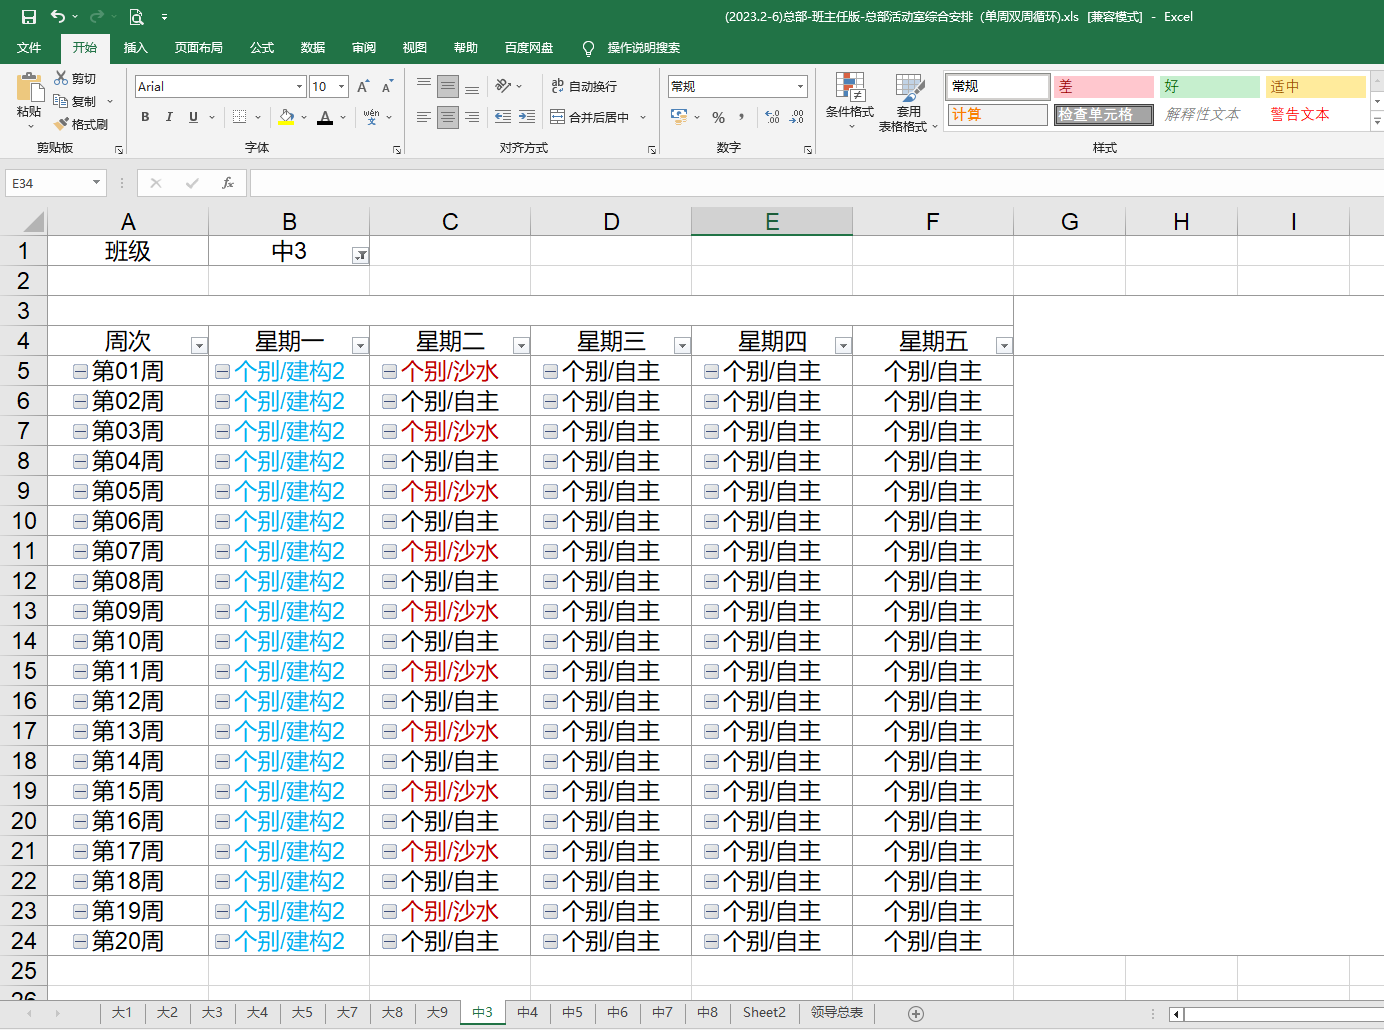Open the Arial font name dropdown

(x=299, y=87)
